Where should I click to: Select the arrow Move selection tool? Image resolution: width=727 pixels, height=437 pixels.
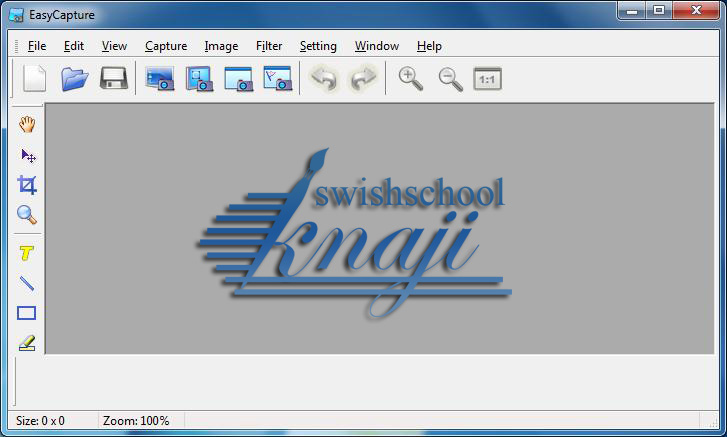pos(28,155)
